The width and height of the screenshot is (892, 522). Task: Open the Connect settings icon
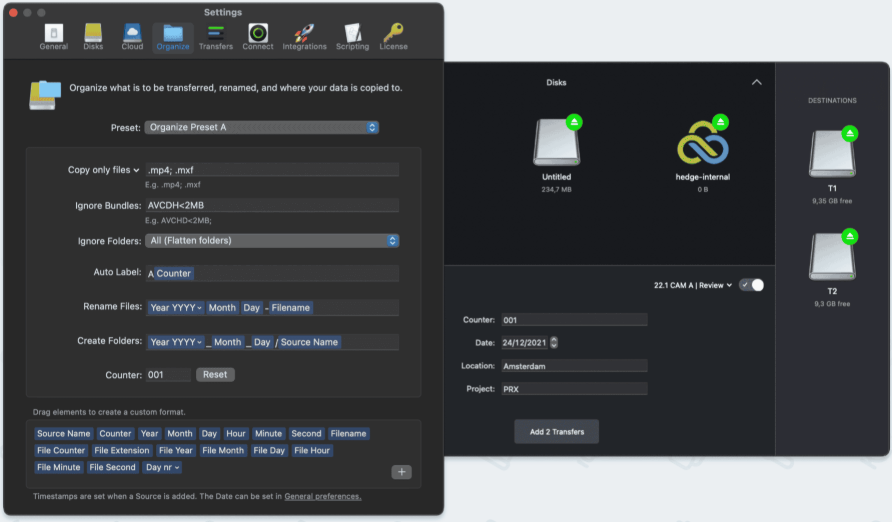[x=258, y=33]
